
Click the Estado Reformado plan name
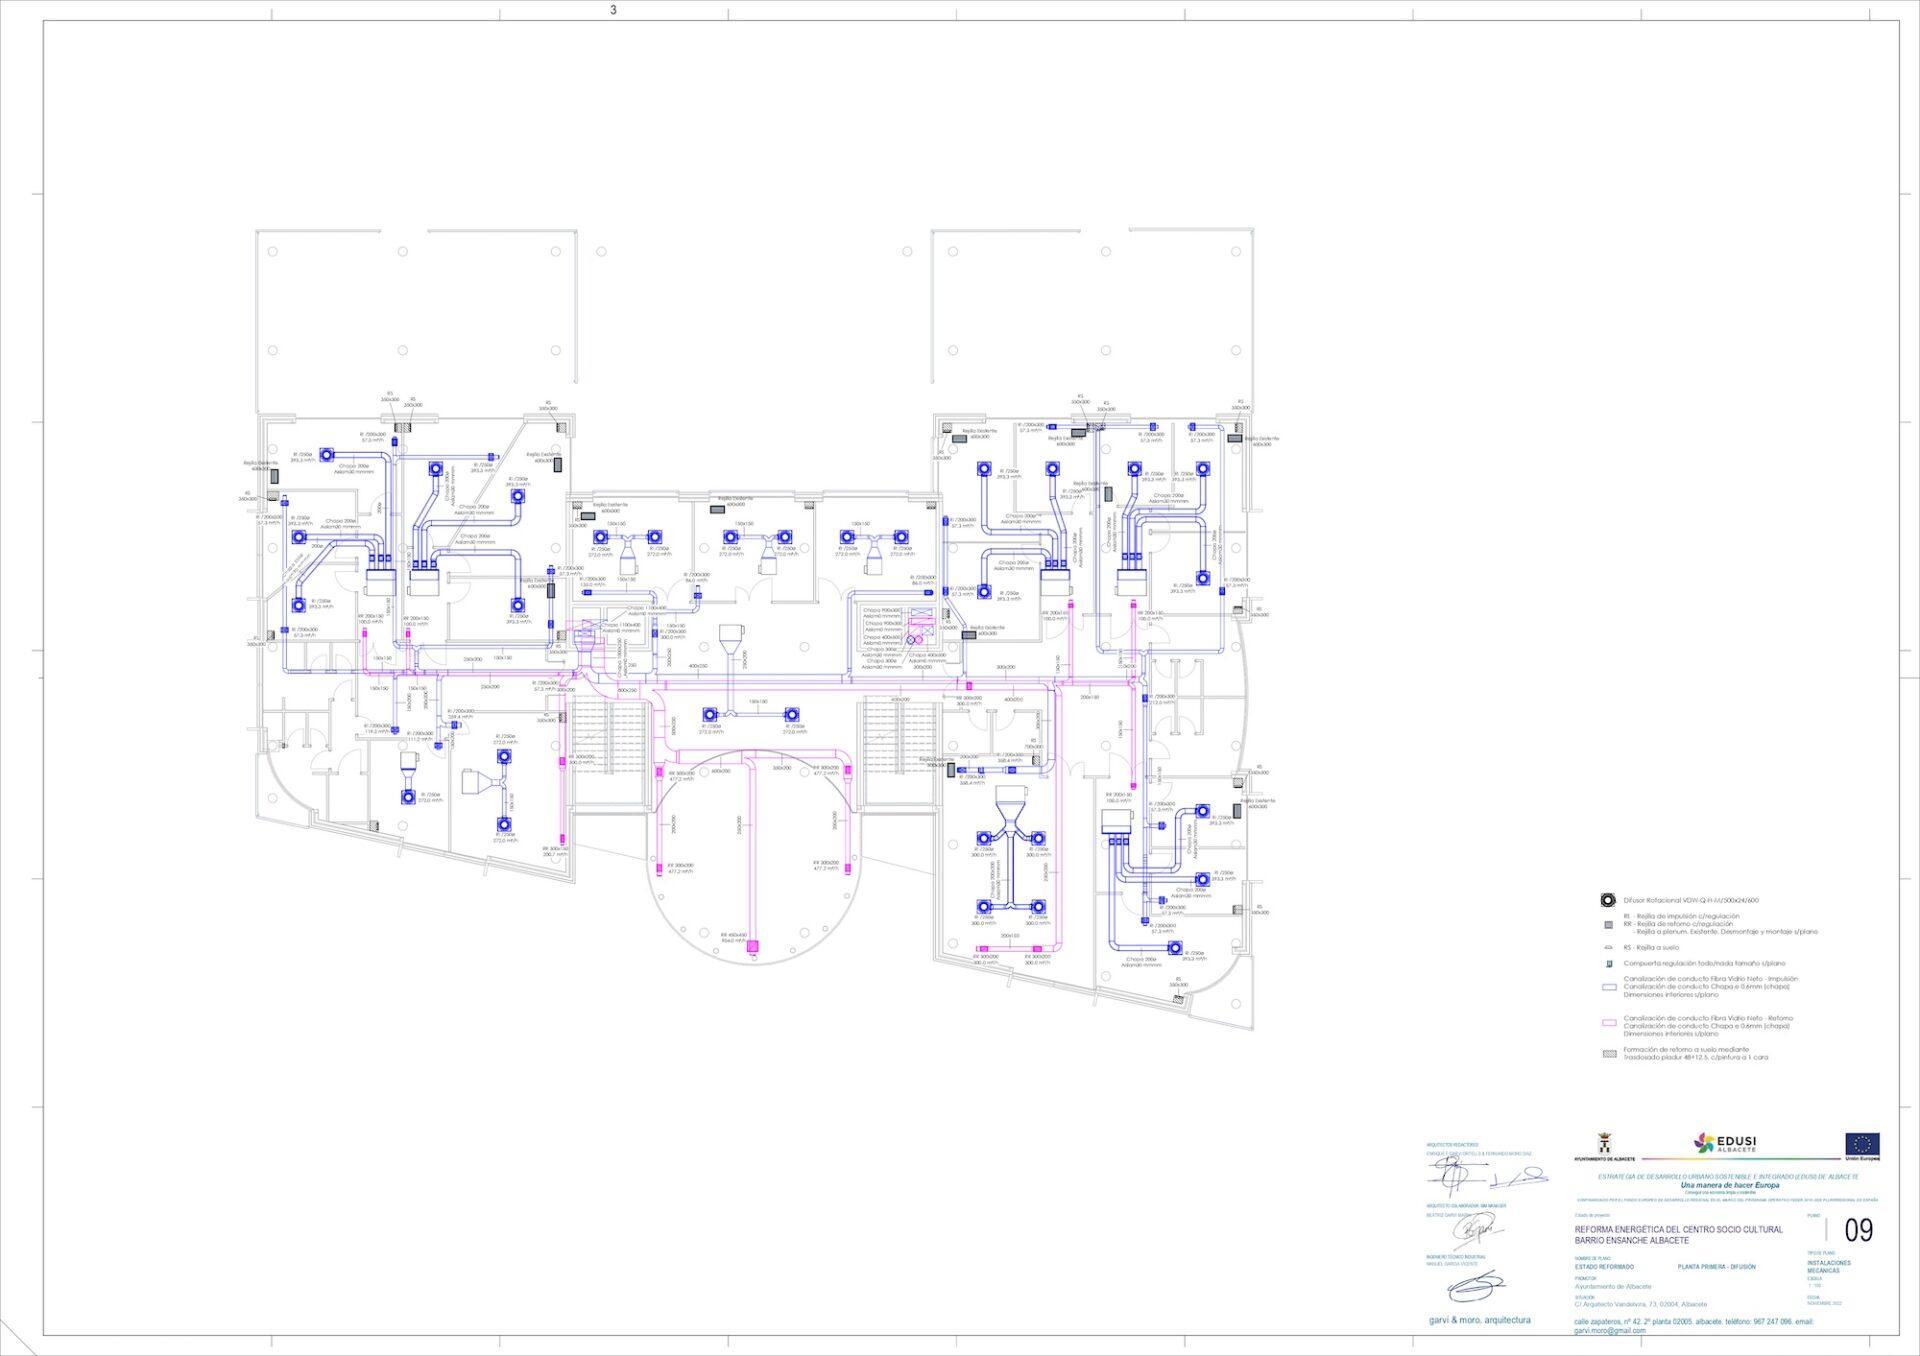[x=1604, y=1267]
